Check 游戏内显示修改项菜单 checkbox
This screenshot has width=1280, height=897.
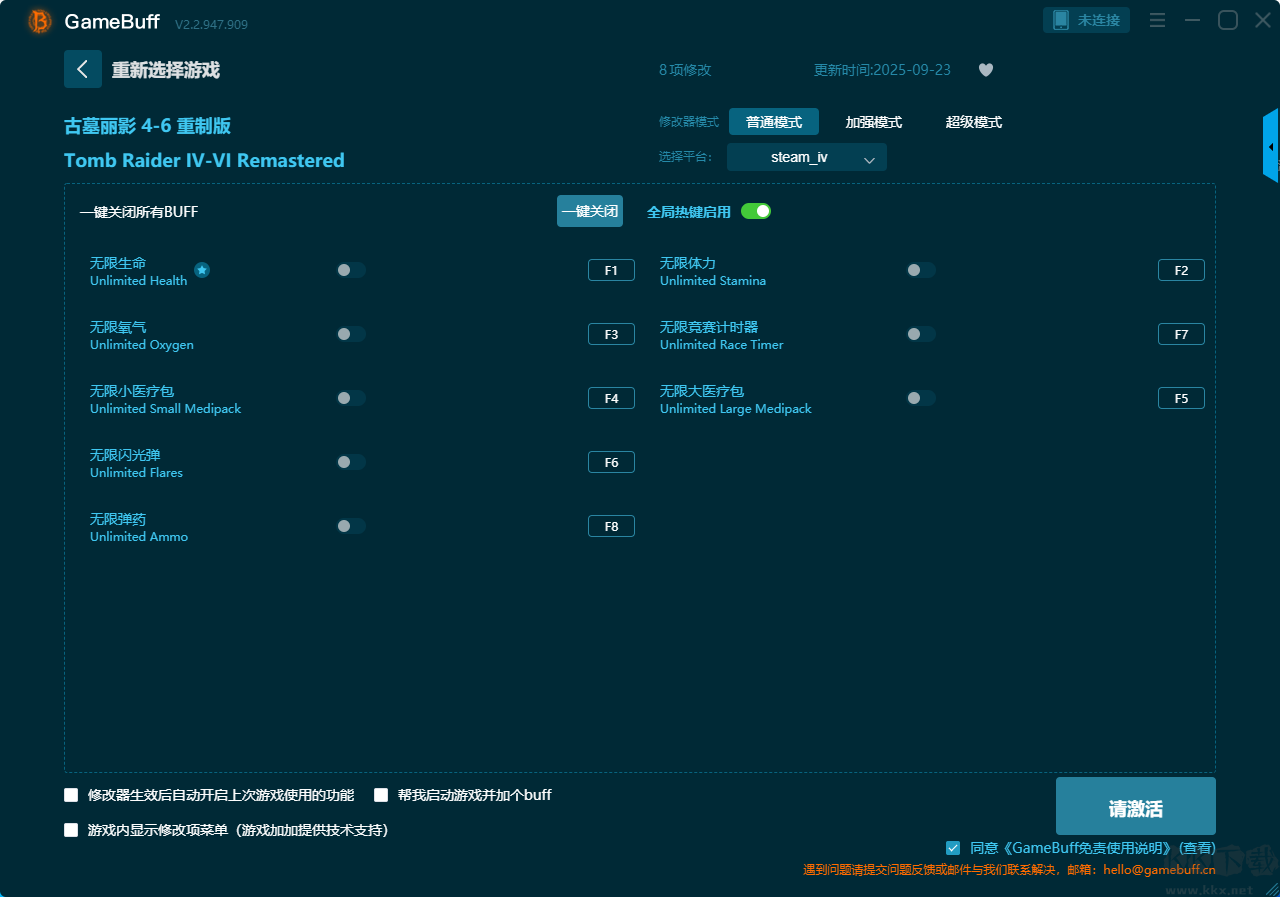(71, 830)
